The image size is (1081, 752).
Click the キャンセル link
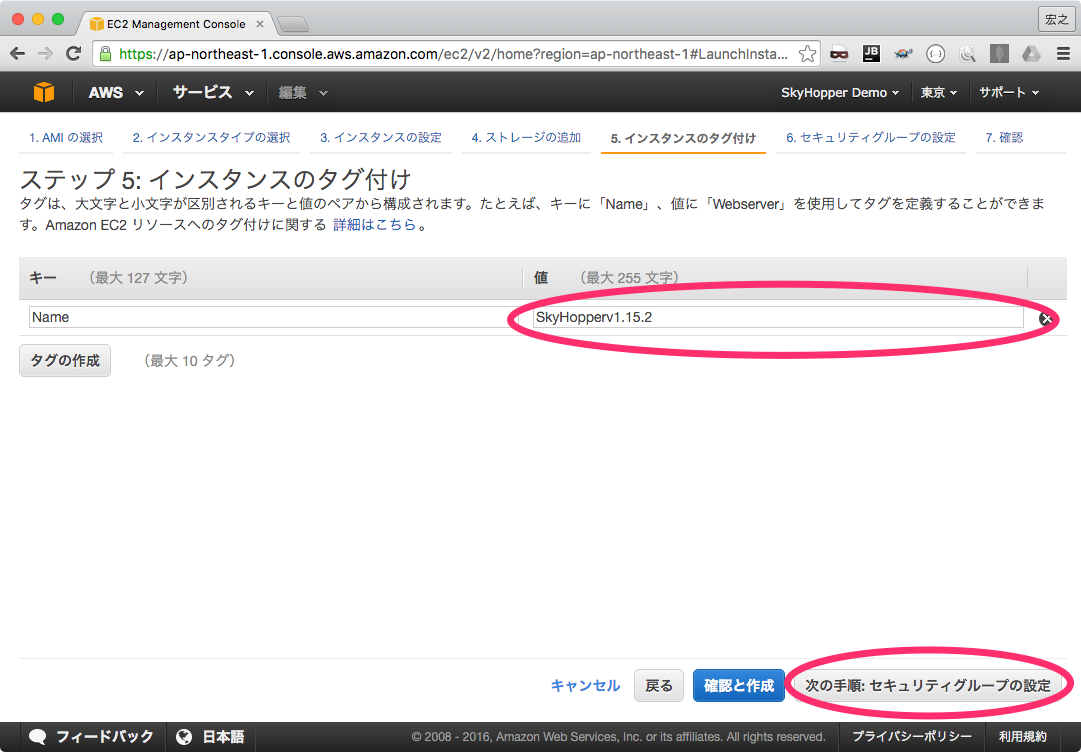[x=585, y=686]
